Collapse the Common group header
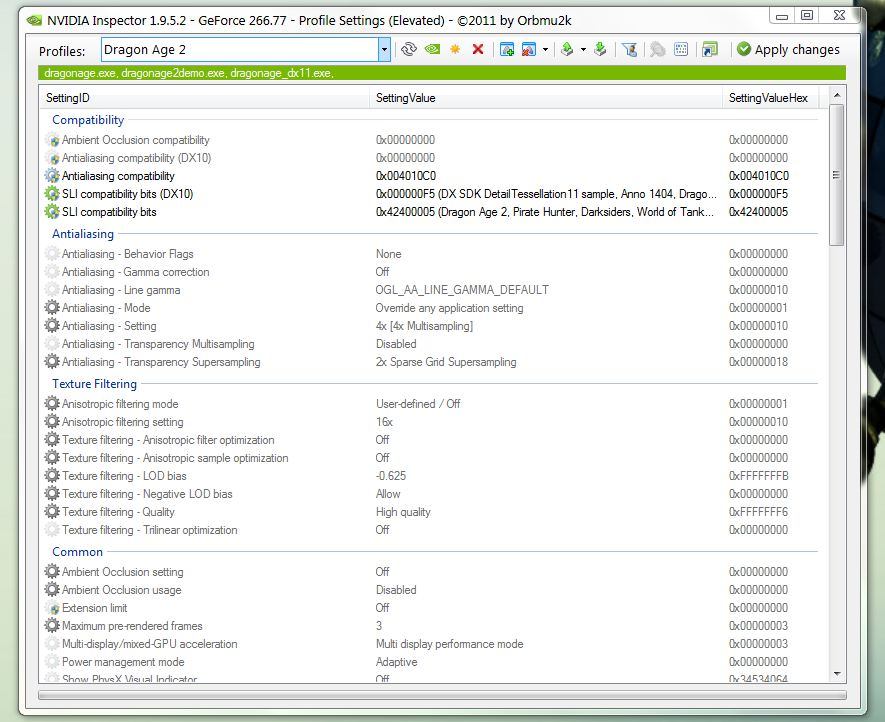The height and width of the screenshot is (722, 885). click(x=77, y=552)
